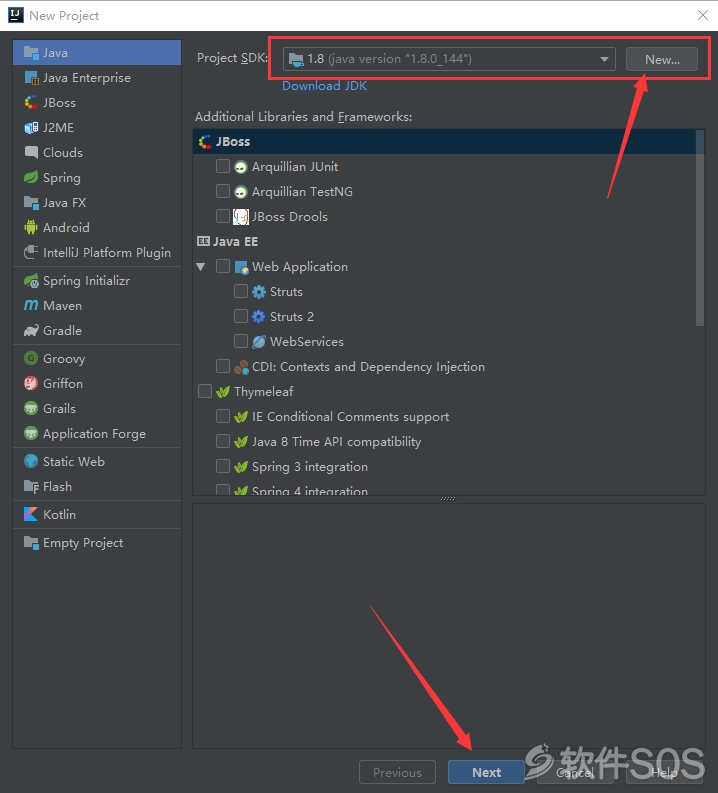Enable Arquillian JUnit checkbox
718x793 pixels.
coord(223,166)
